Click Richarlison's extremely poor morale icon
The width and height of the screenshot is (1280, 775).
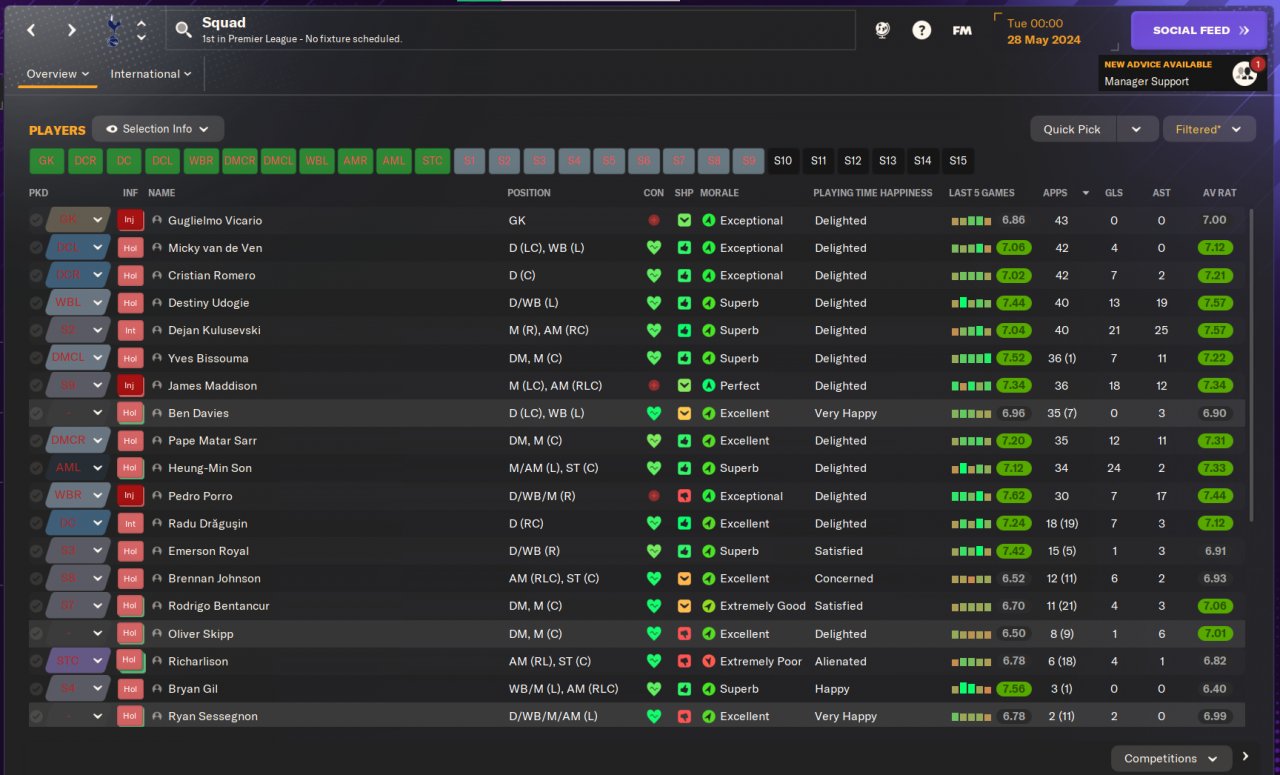click(709, 661)
